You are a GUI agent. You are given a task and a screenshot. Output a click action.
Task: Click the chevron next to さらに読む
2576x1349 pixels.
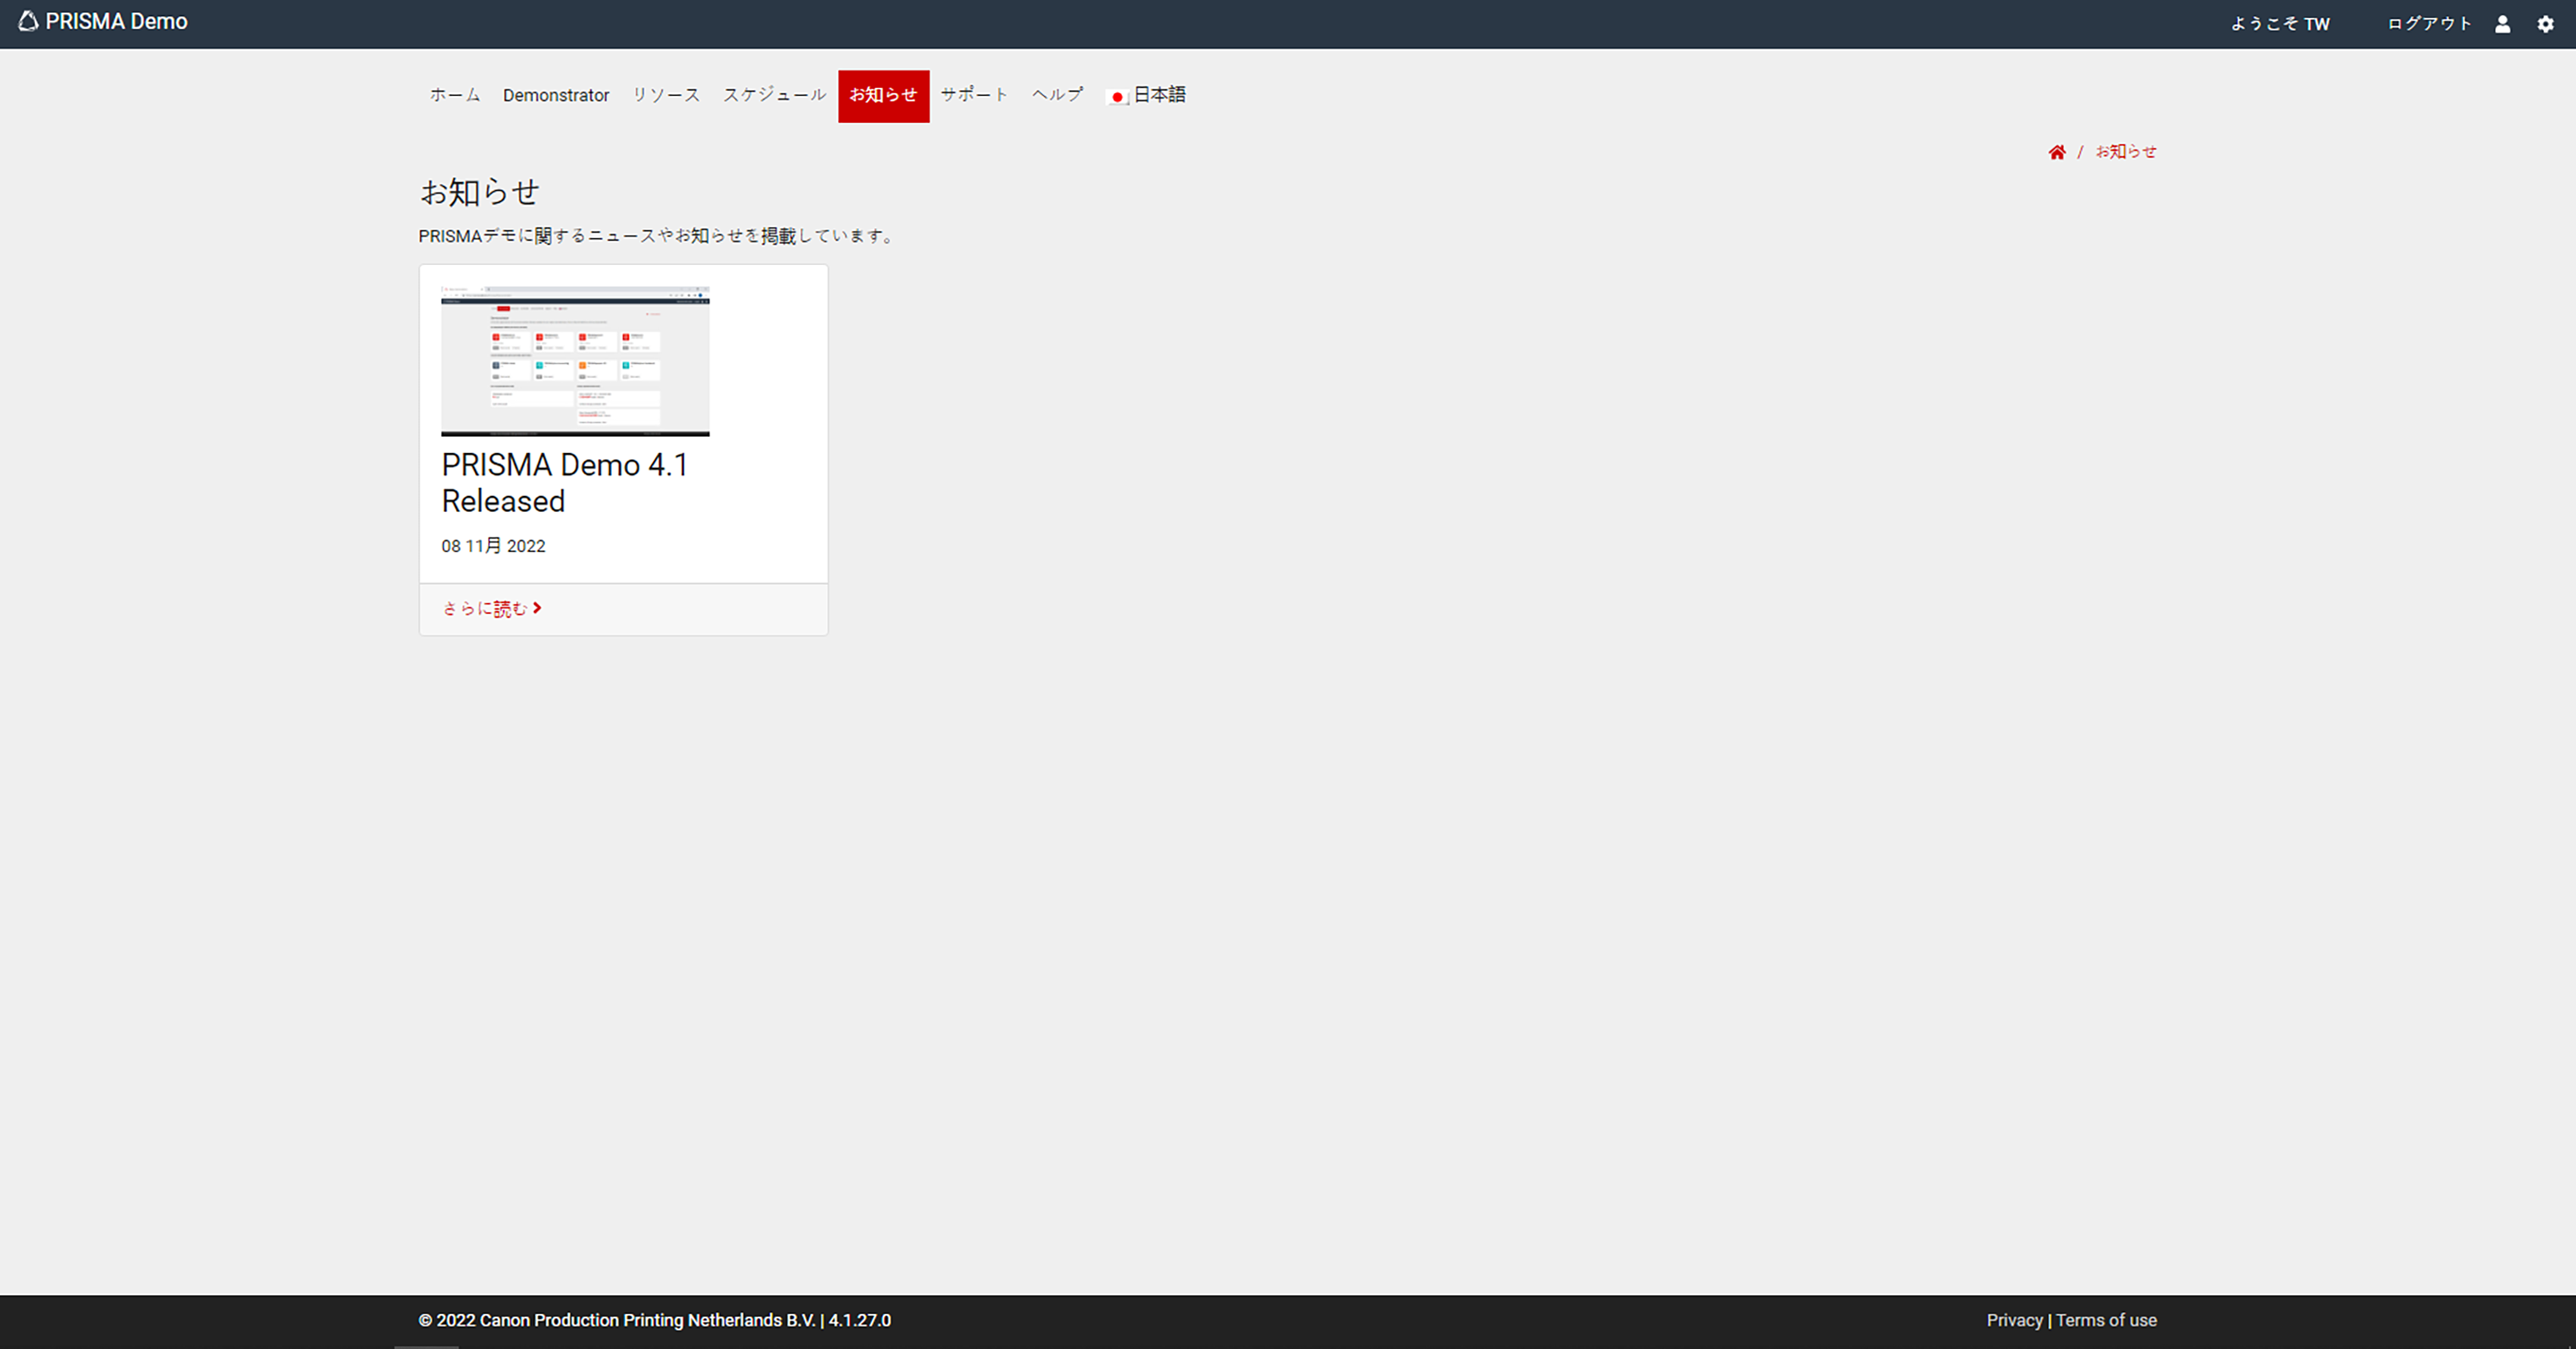(x=537, y=608)
